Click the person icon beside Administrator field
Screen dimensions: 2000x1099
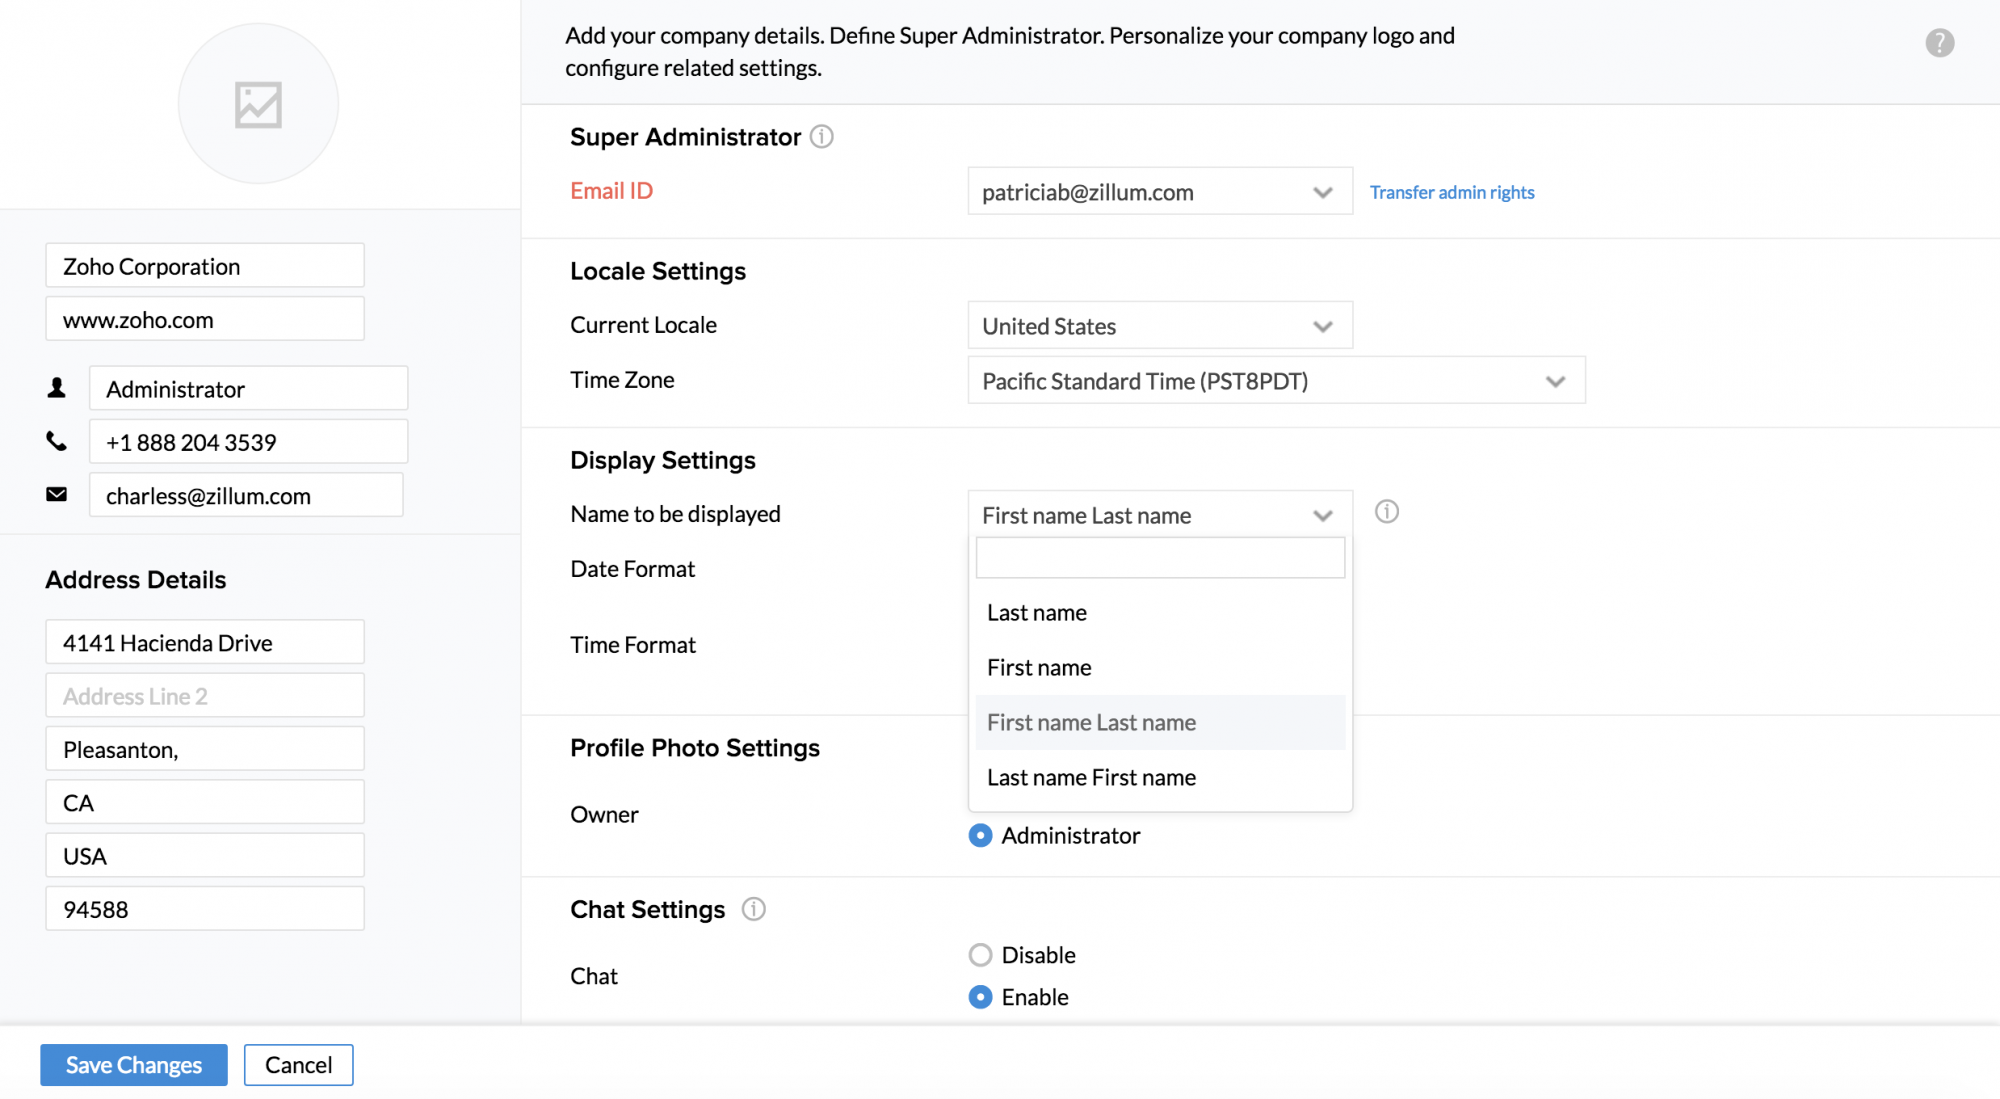click(x=57, y=388)
